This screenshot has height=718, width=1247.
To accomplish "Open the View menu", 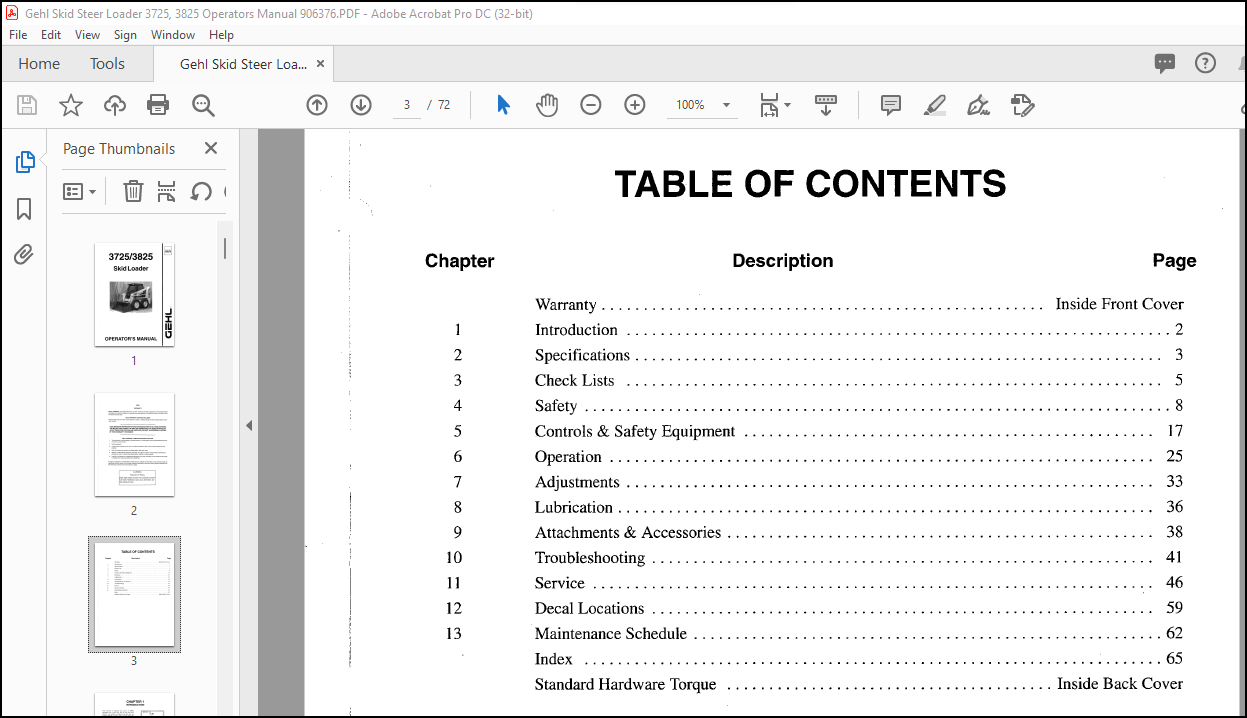I will pos(87,34).
